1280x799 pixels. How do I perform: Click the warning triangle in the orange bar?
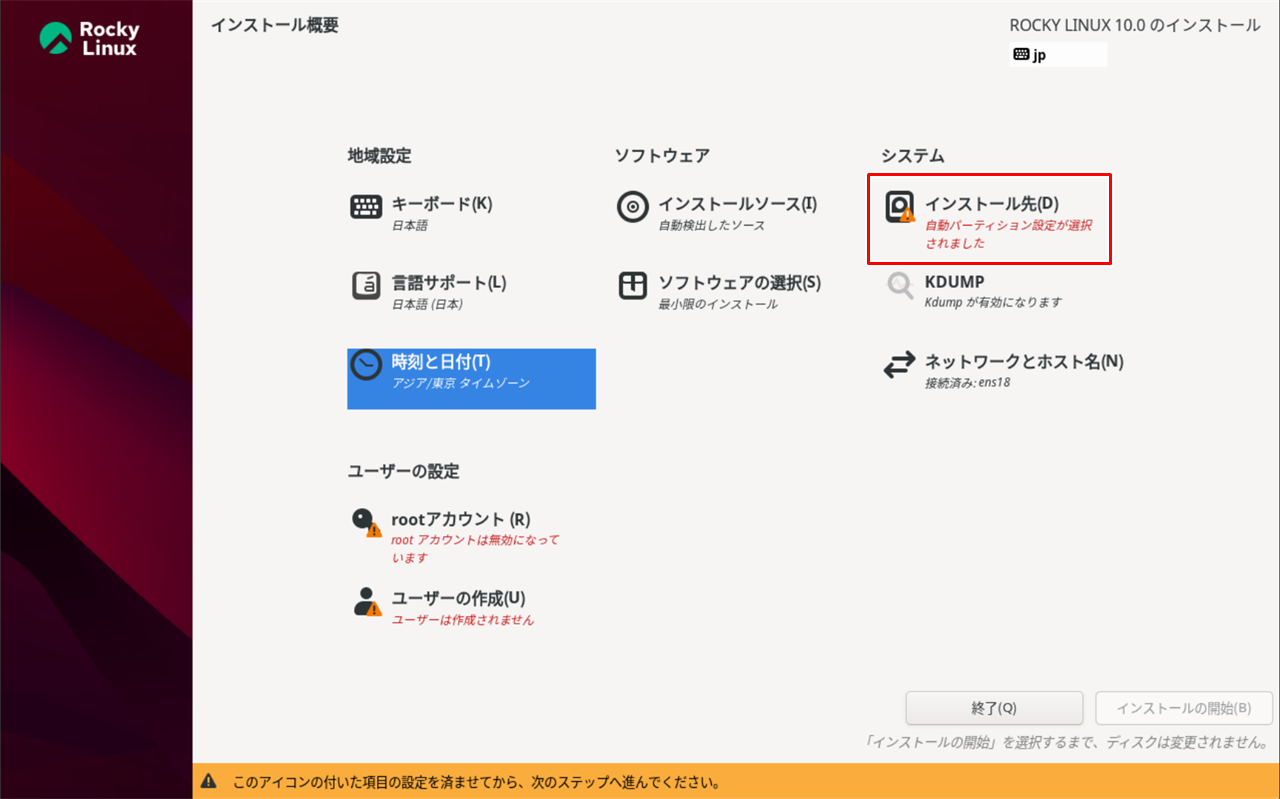click(x=208, y=781)
